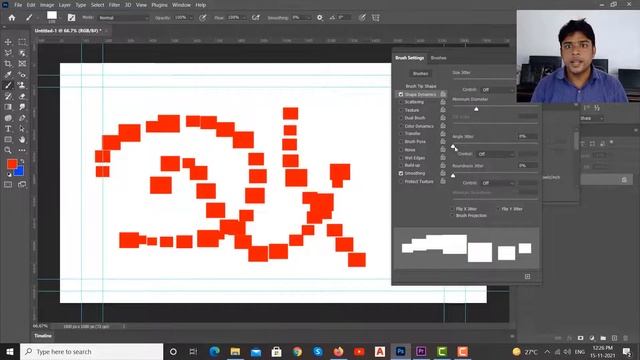Lock Shape Dynamics settings padlock icon

pyautogui.click(x=443, y=94)
